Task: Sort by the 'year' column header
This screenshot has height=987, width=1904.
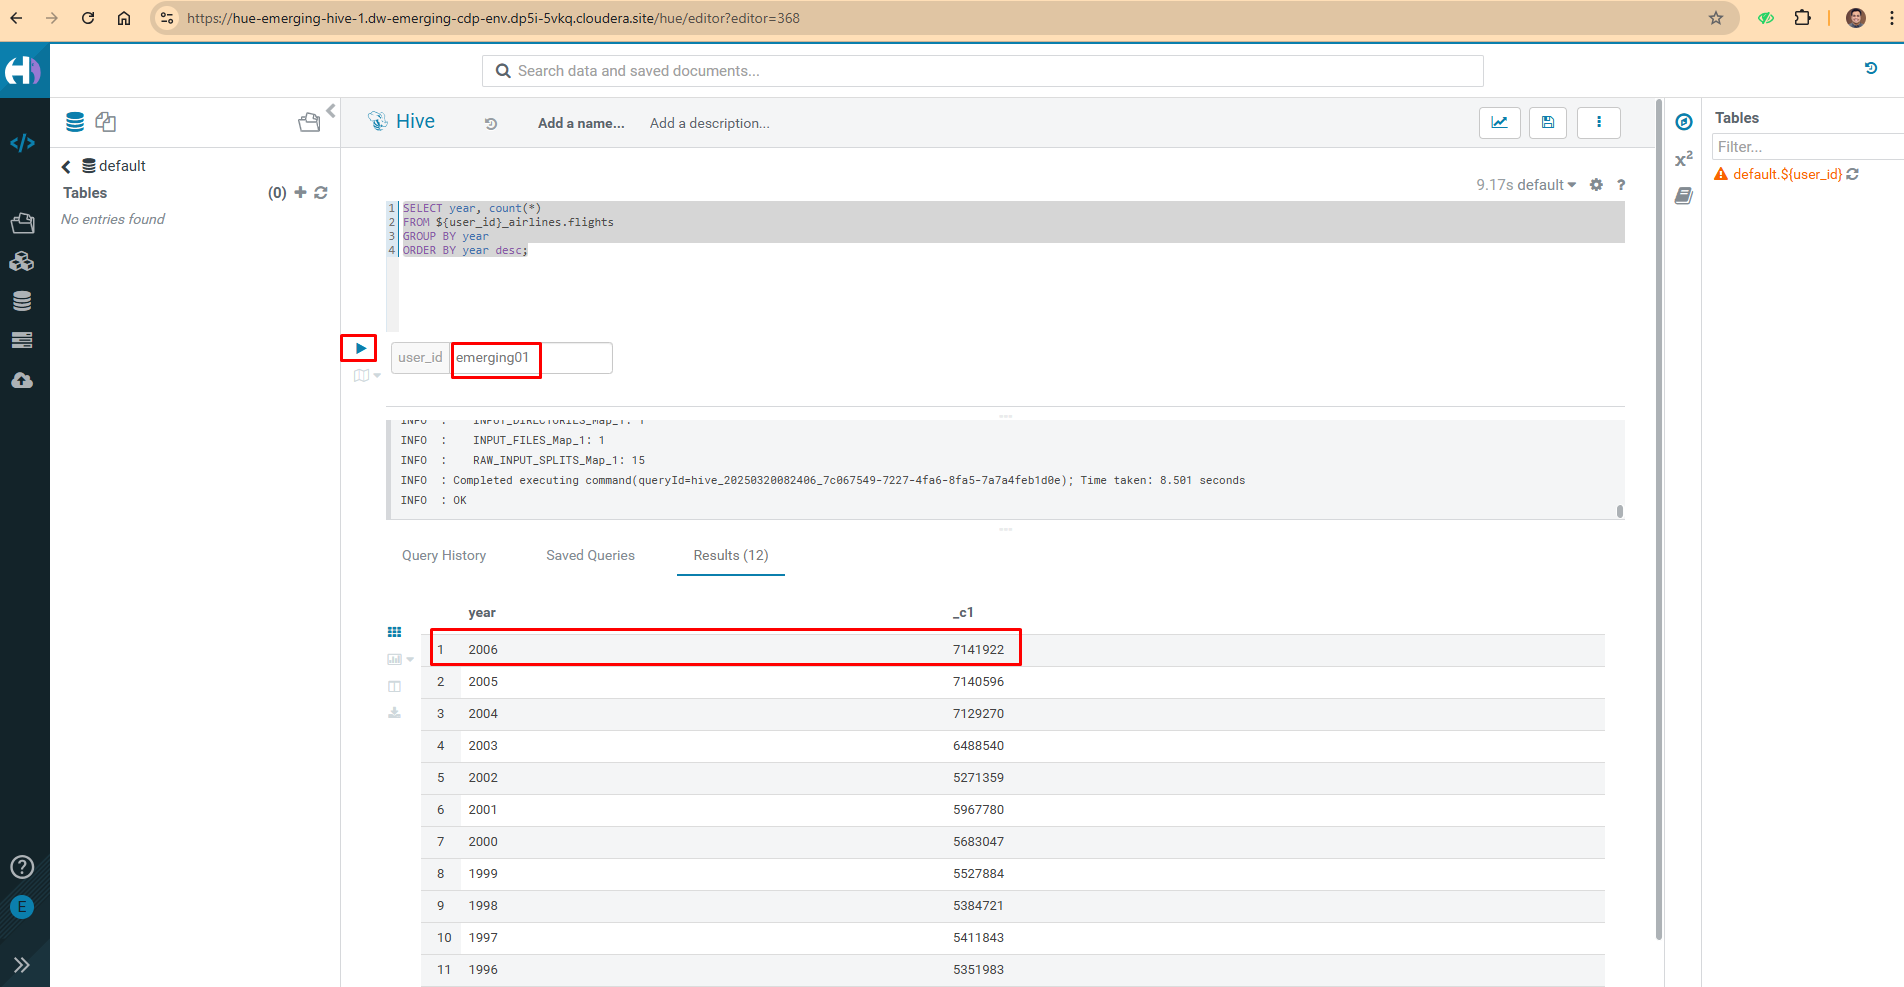Action: 482,613
